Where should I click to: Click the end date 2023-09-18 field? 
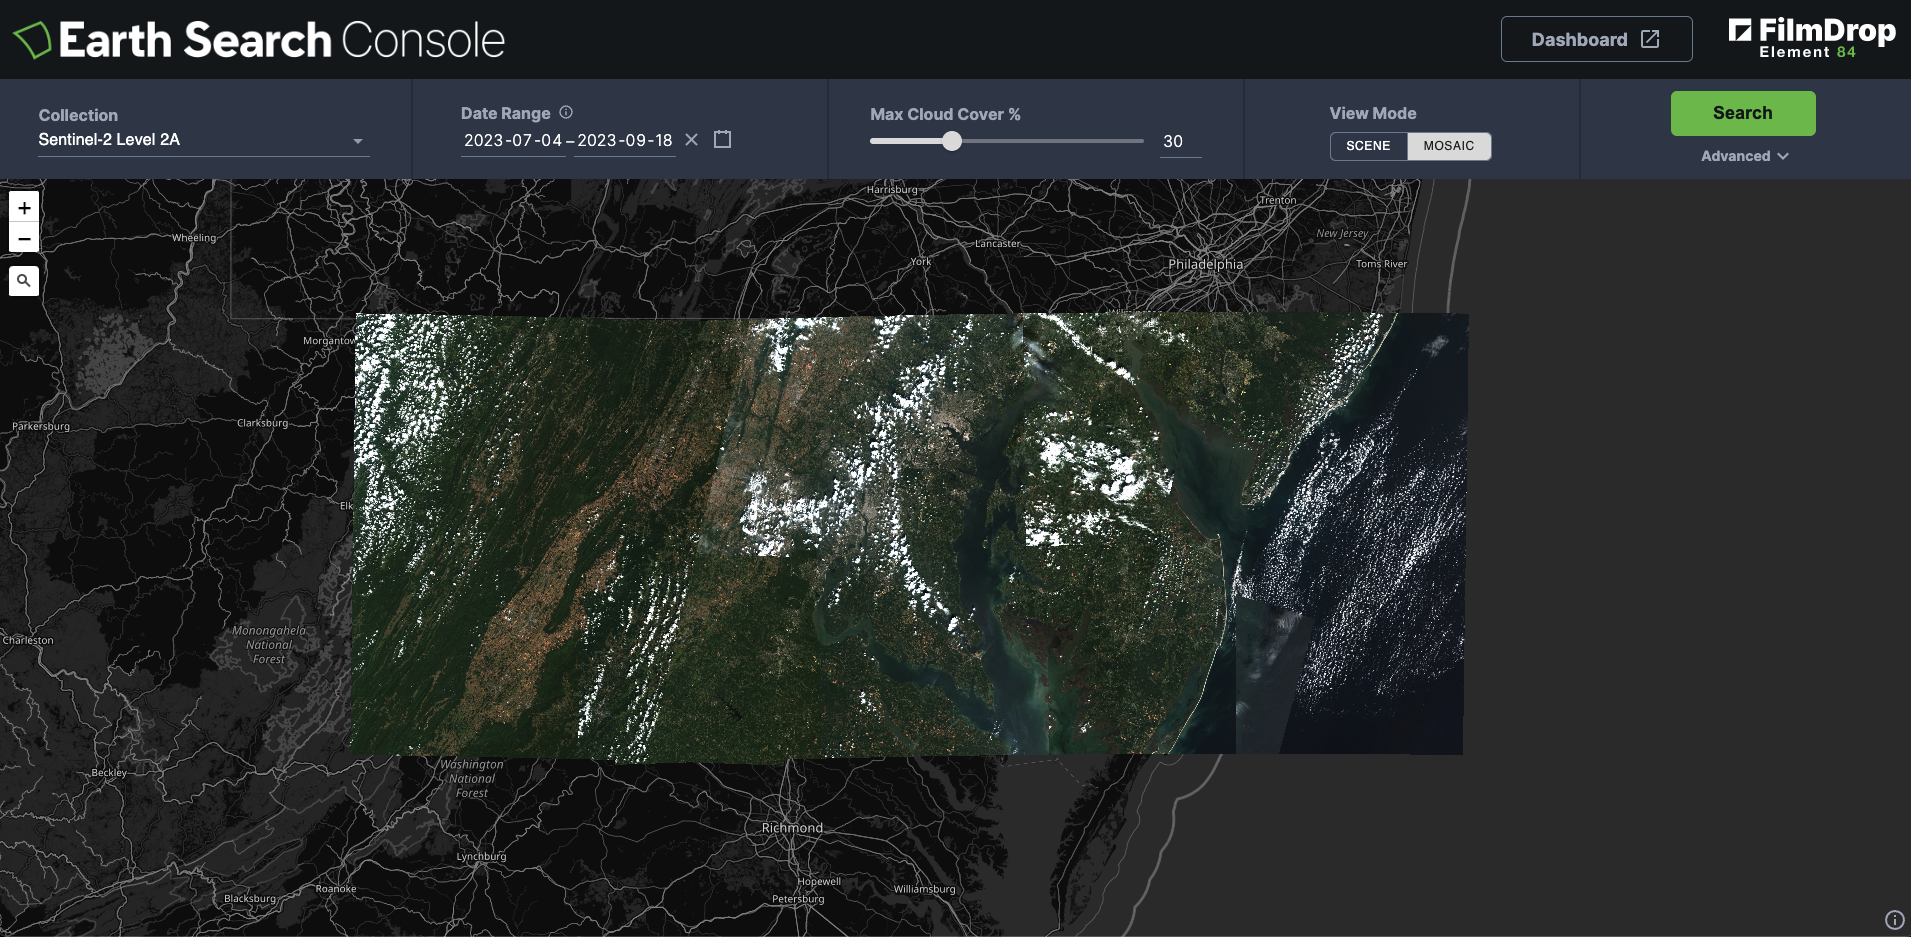tap(625, 140)
